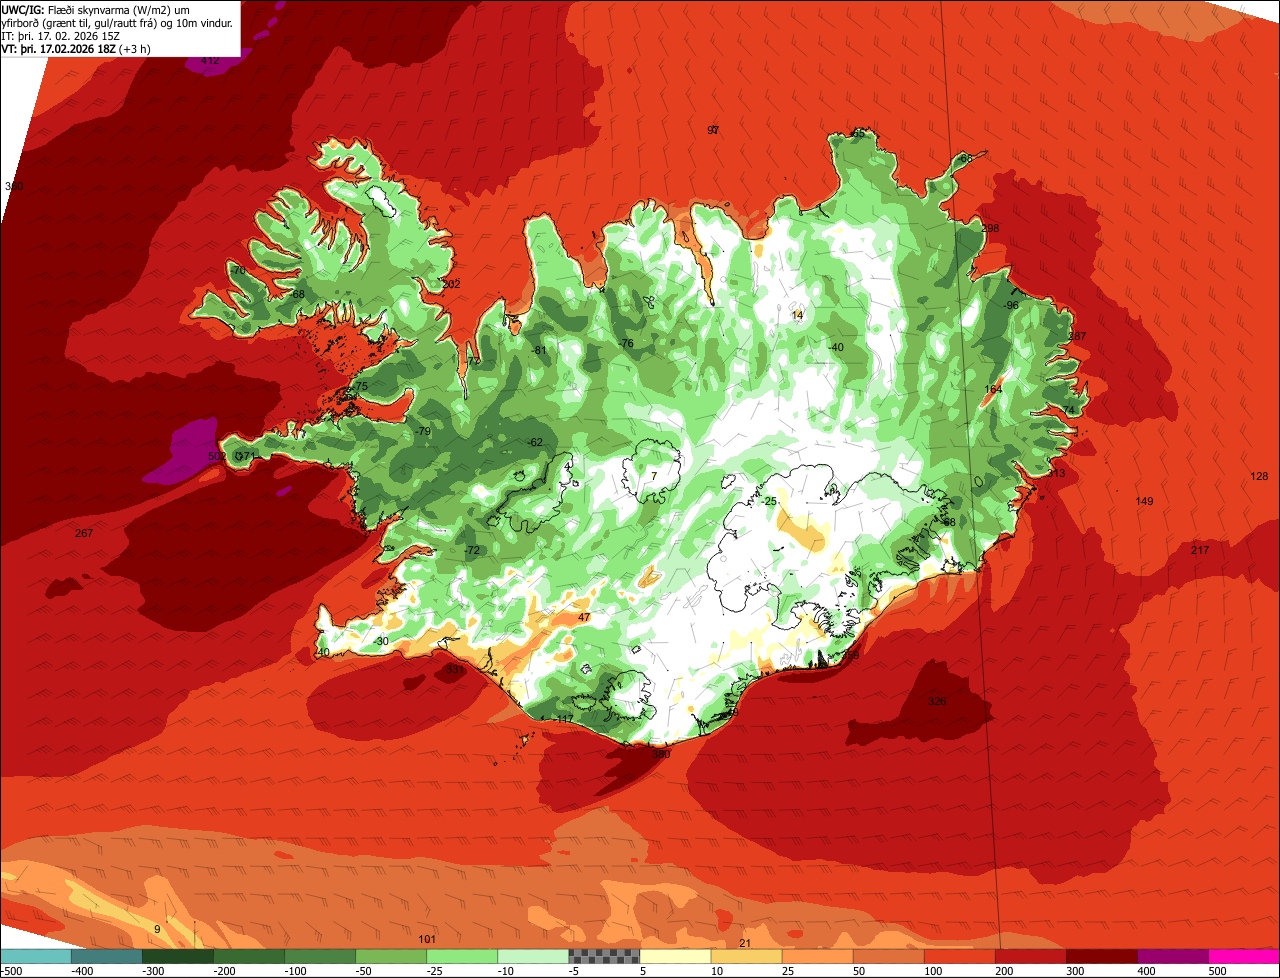Image resolution: width=1280 pixels, height=978 pixels.
Task: Select the checkered legend swatch between -5 and 5
Action: point(604,956)
